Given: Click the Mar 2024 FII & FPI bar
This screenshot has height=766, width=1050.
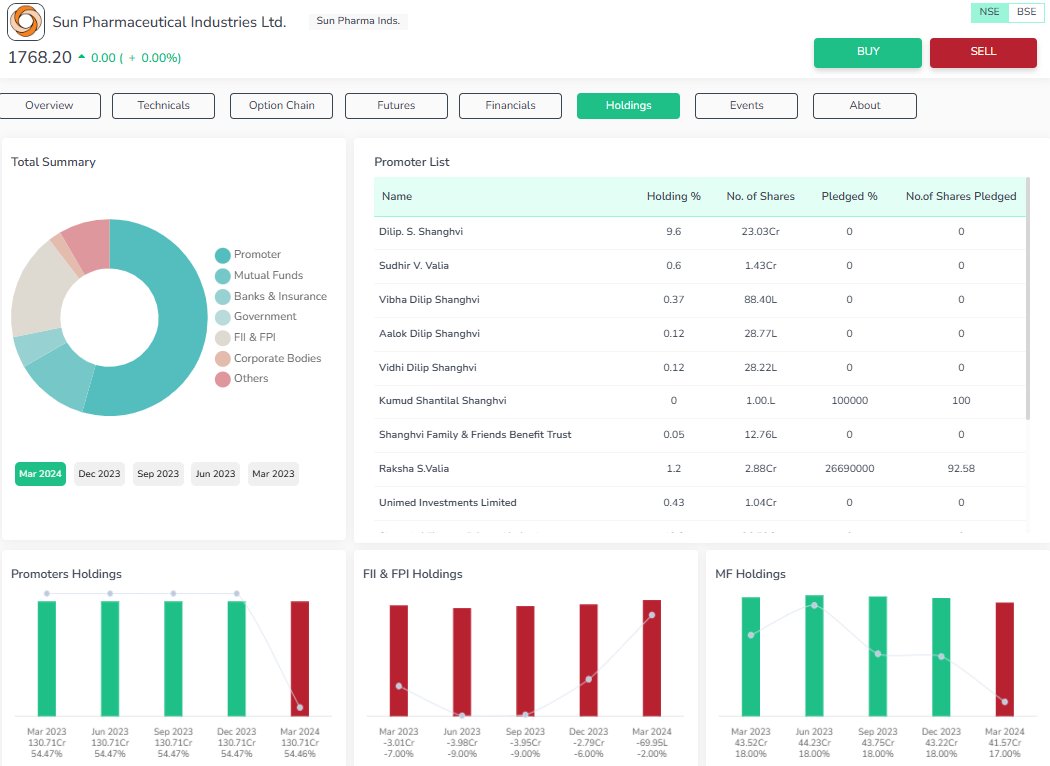Looking at the screenshot, I should tap(652, 658).
